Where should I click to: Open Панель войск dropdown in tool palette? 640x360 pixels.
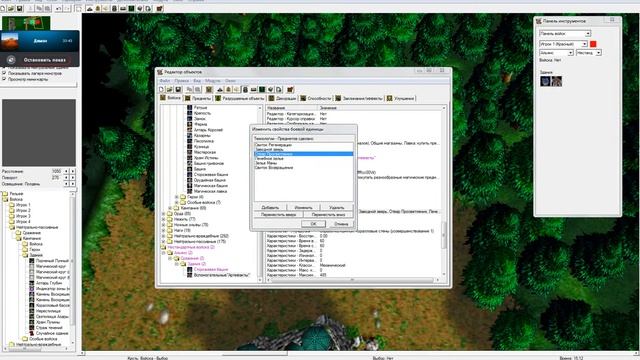(x=565, y=33)
